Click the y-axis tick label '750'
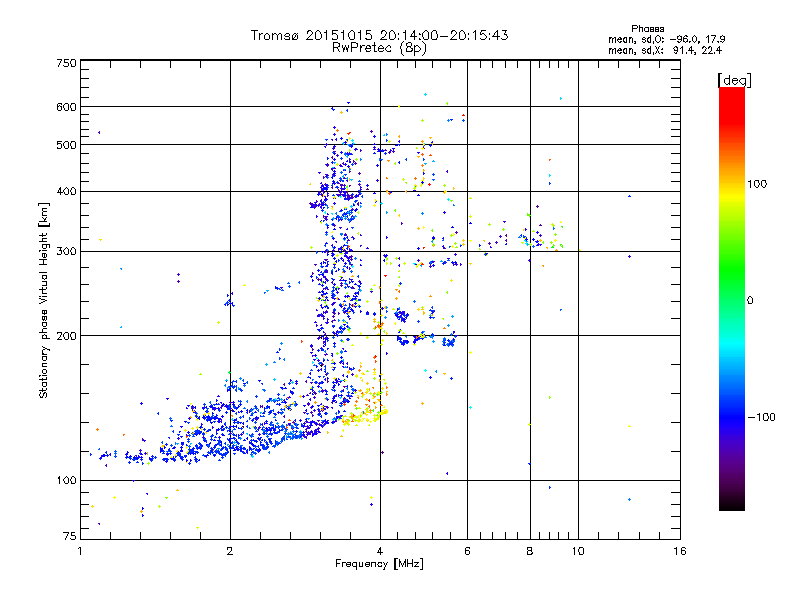Image resolution: width=800 pixels, height=600 pixels. [67, 63]
